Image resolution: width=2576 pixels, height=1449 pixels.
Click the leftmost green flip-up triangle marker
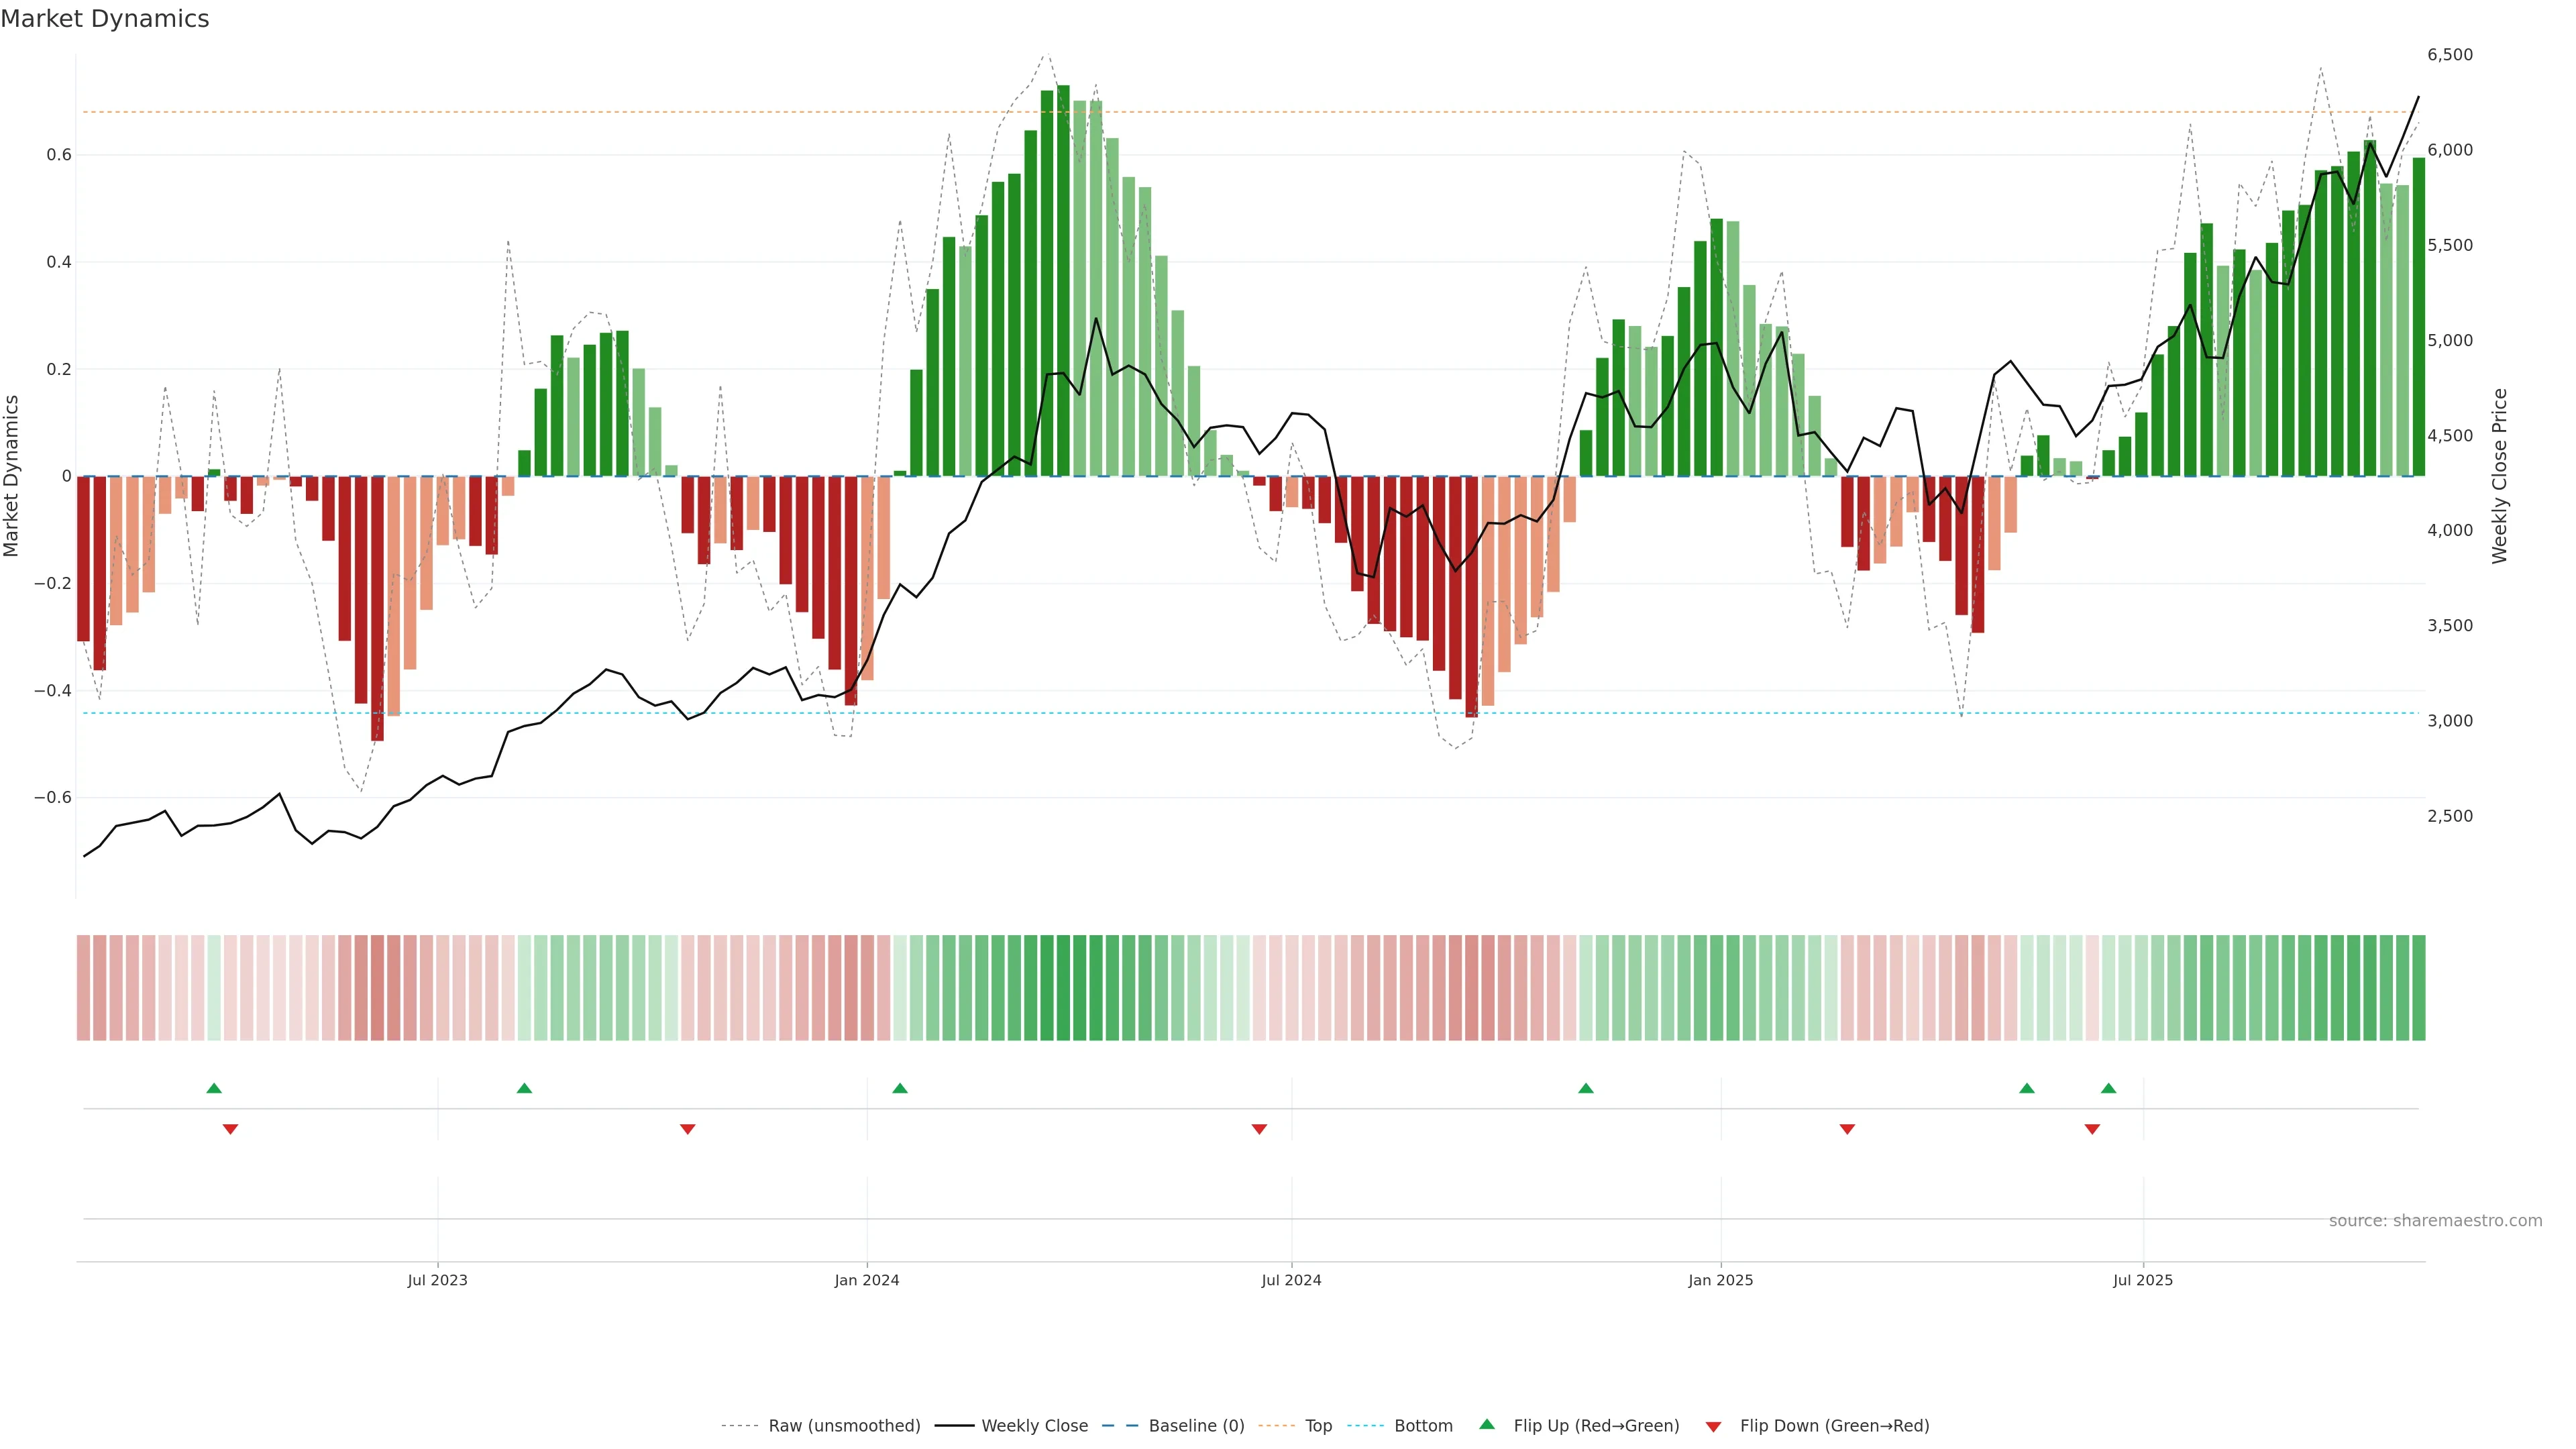pos(214,1088)
